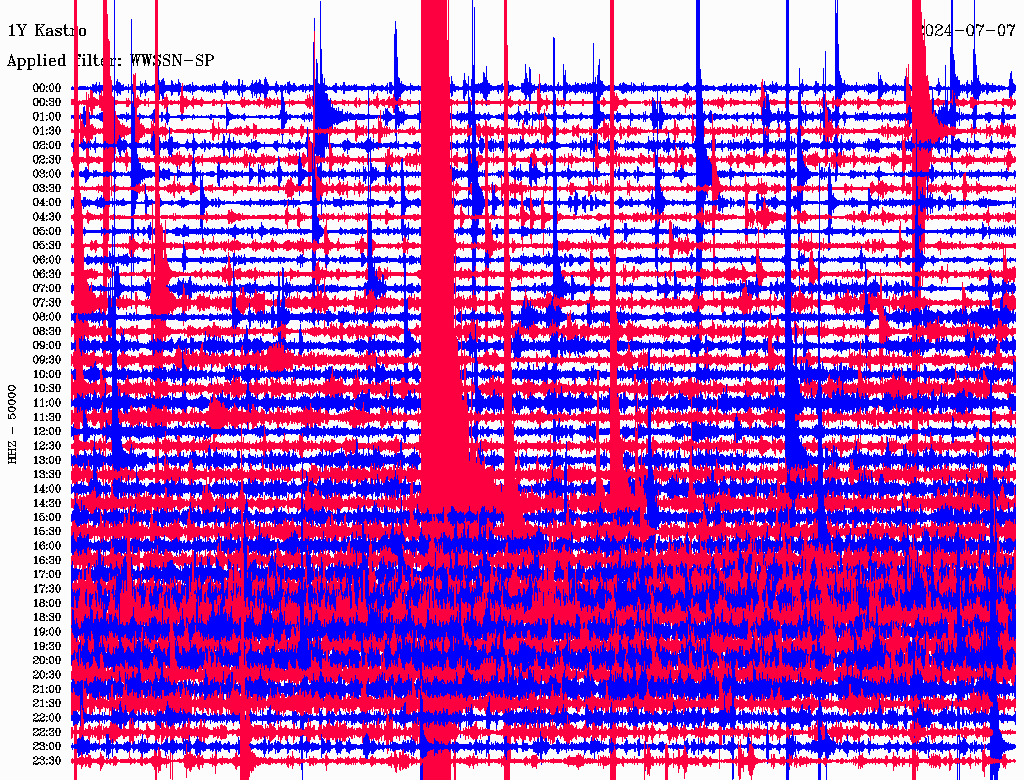
Task: Click the 07:00 time label
Action: point(47,288)
